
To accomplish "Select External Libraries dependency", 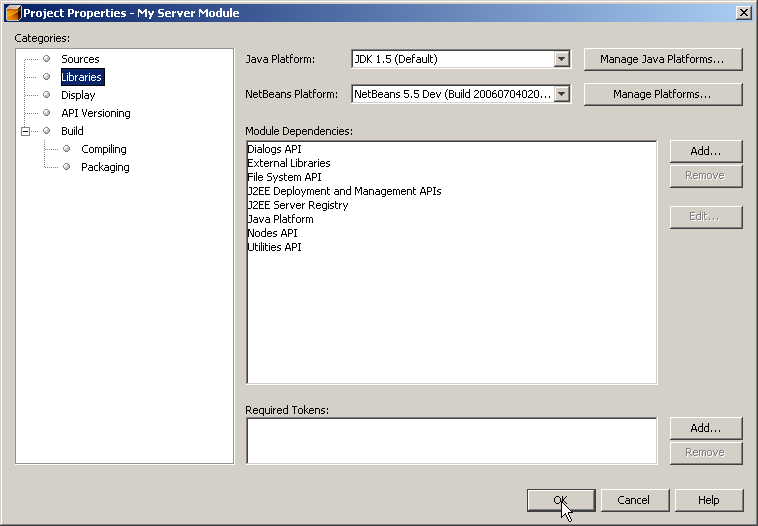I will pyautogui.click(x=289, y=163).
